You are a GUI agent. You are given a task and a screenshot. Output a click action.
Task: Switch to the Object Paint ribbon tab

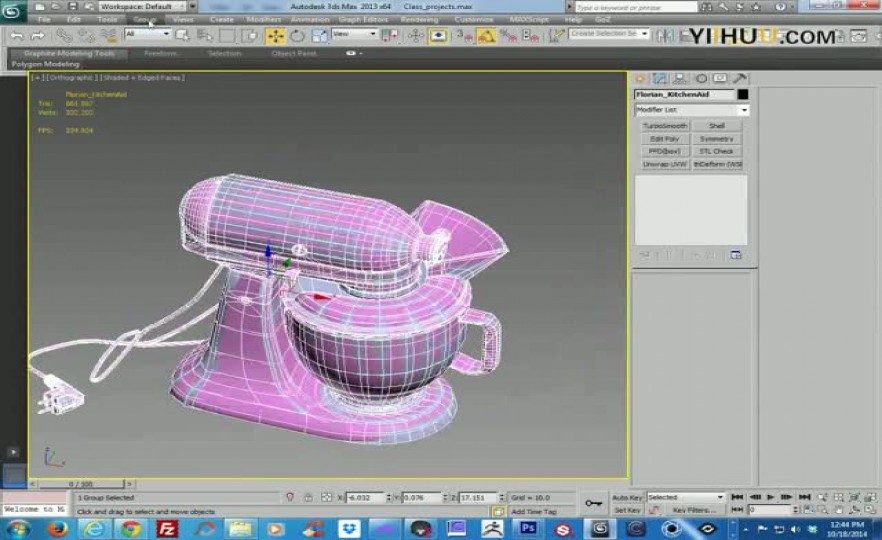tap(294, 53)
